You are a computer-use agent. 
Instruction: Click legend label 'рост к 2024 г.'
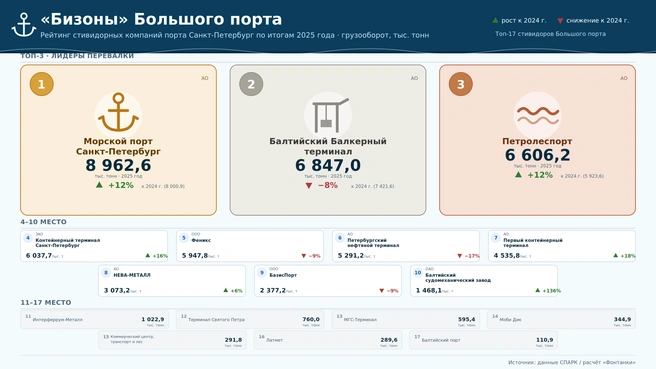pyautogui.click(x=524, y=20)
